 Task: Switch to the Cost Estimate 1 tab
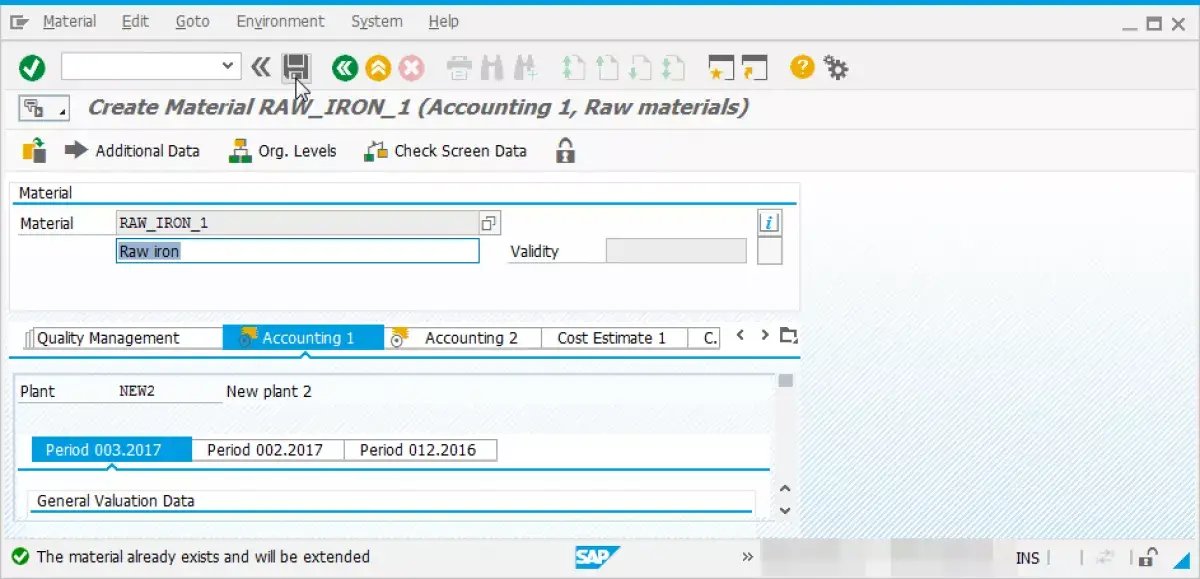tap(612, 338)
